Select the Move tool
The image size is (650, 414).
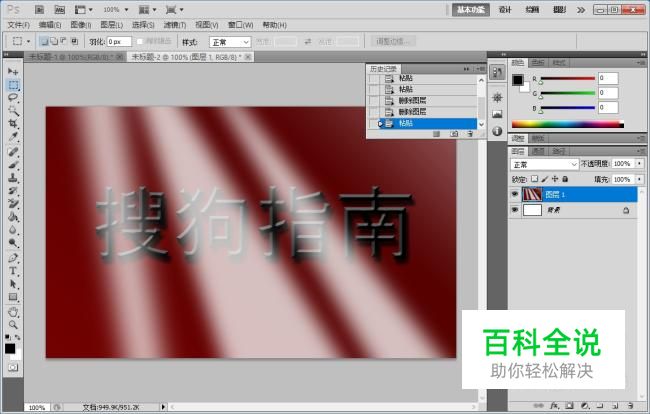[x=13, y=72]
